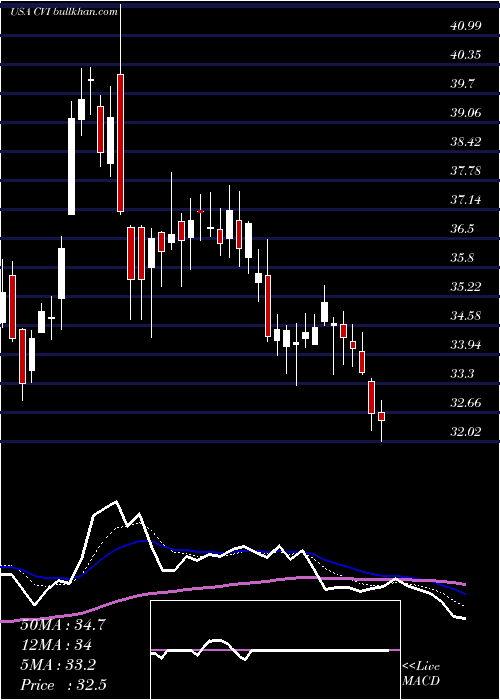
Task: Click the '12MA : 34' legend text
Action: click(56, 645)
